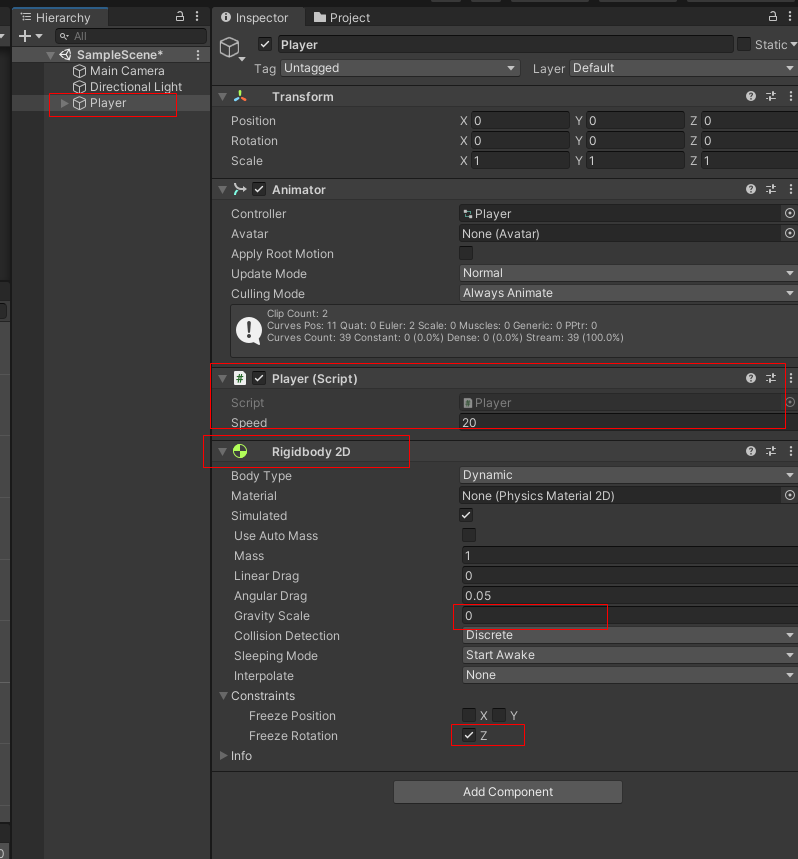Click the Player Script hash icon
Screen dimensions: 798x859
(x=240, y=378)
